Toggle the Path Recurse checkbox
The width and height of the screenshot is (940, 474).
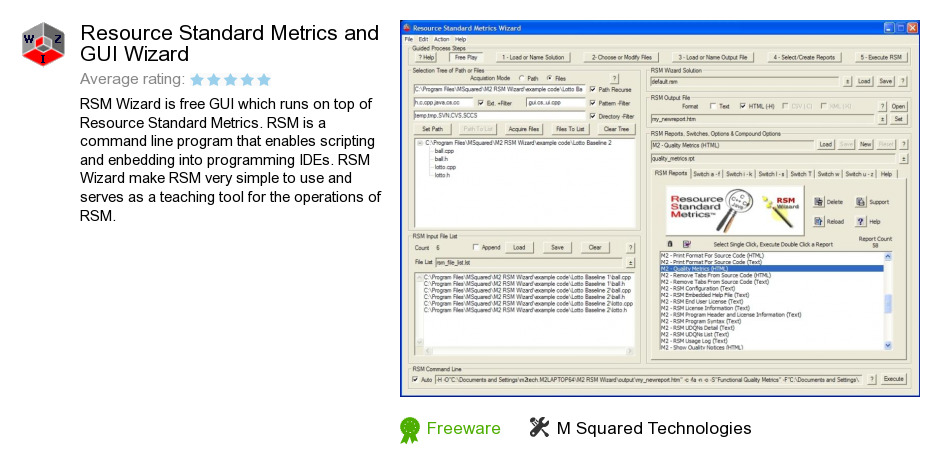[x=592, y=89]
